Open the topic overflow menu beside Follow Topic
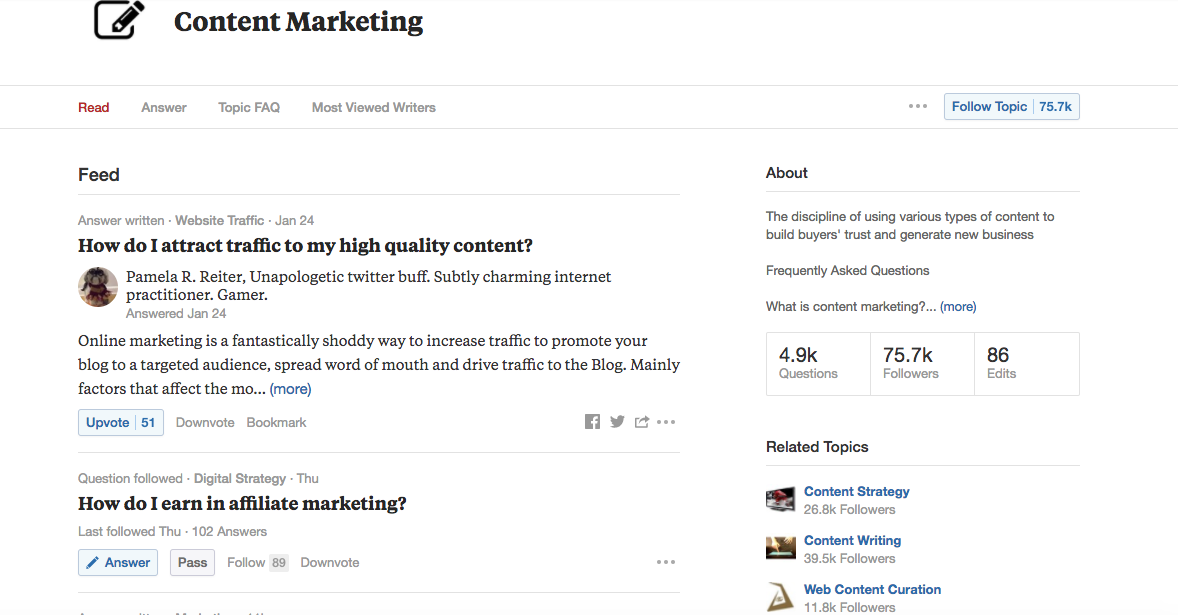This screenshot has height=615, width=1178. [x=918, y=107]
